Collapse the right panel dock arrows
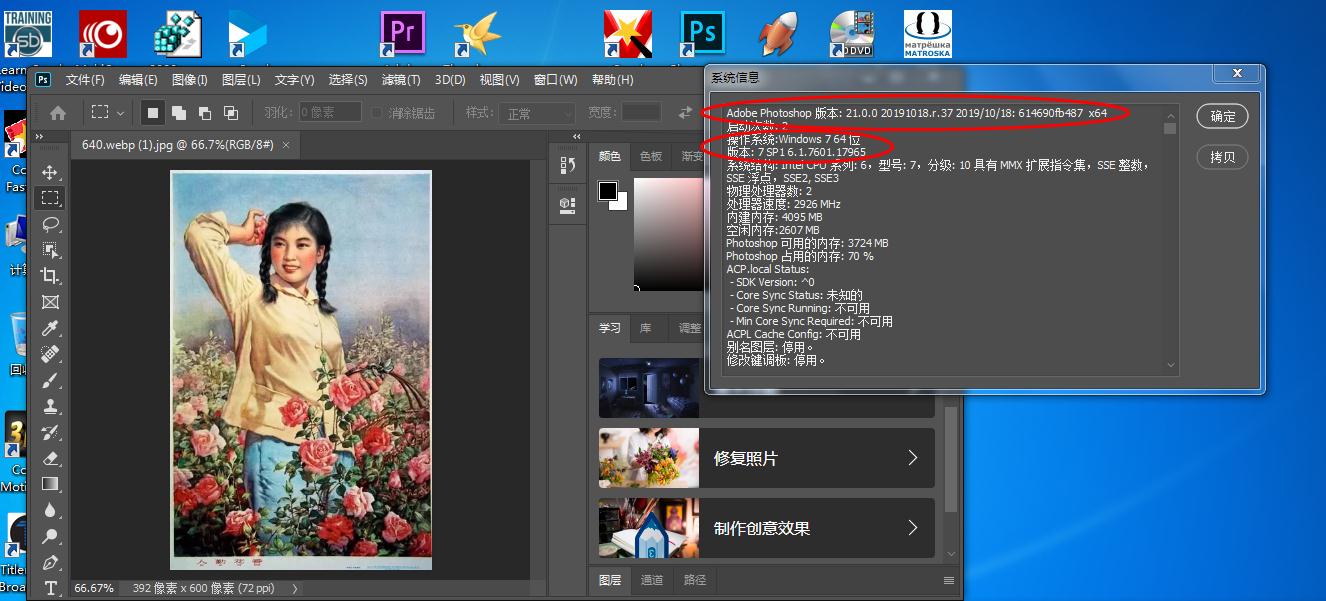The width and height of the screenshot is (1326, 601). (x=576, y=137)
